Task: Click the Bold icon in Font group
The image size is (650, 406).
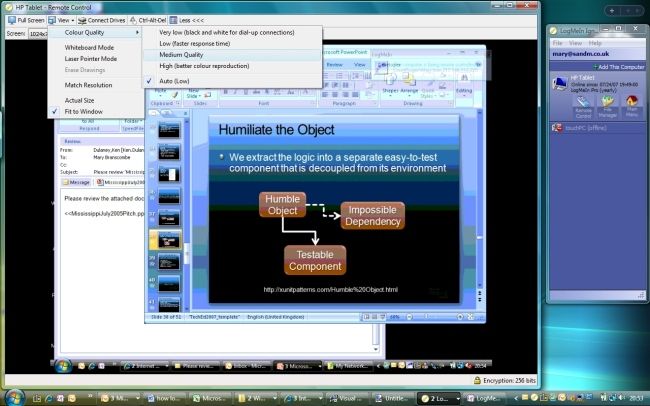Action: pos(226,92)
